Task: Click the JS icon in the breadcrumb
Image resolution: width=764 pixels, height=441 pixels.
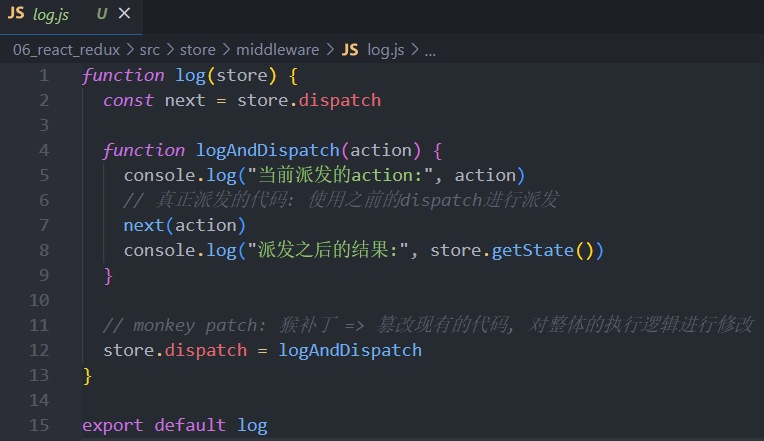Action: tap(350, 49)
